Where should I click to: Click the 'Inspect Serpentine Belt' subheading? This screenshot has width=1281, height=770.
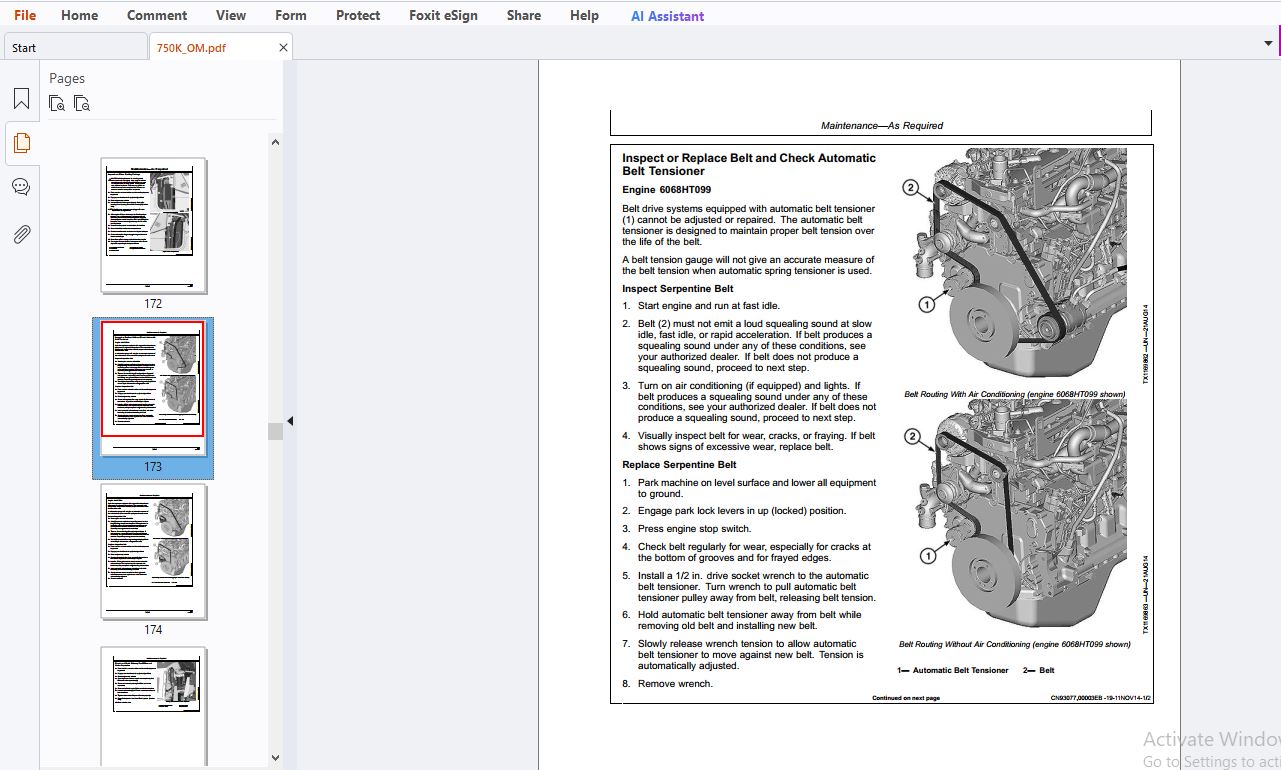[678, 289]
